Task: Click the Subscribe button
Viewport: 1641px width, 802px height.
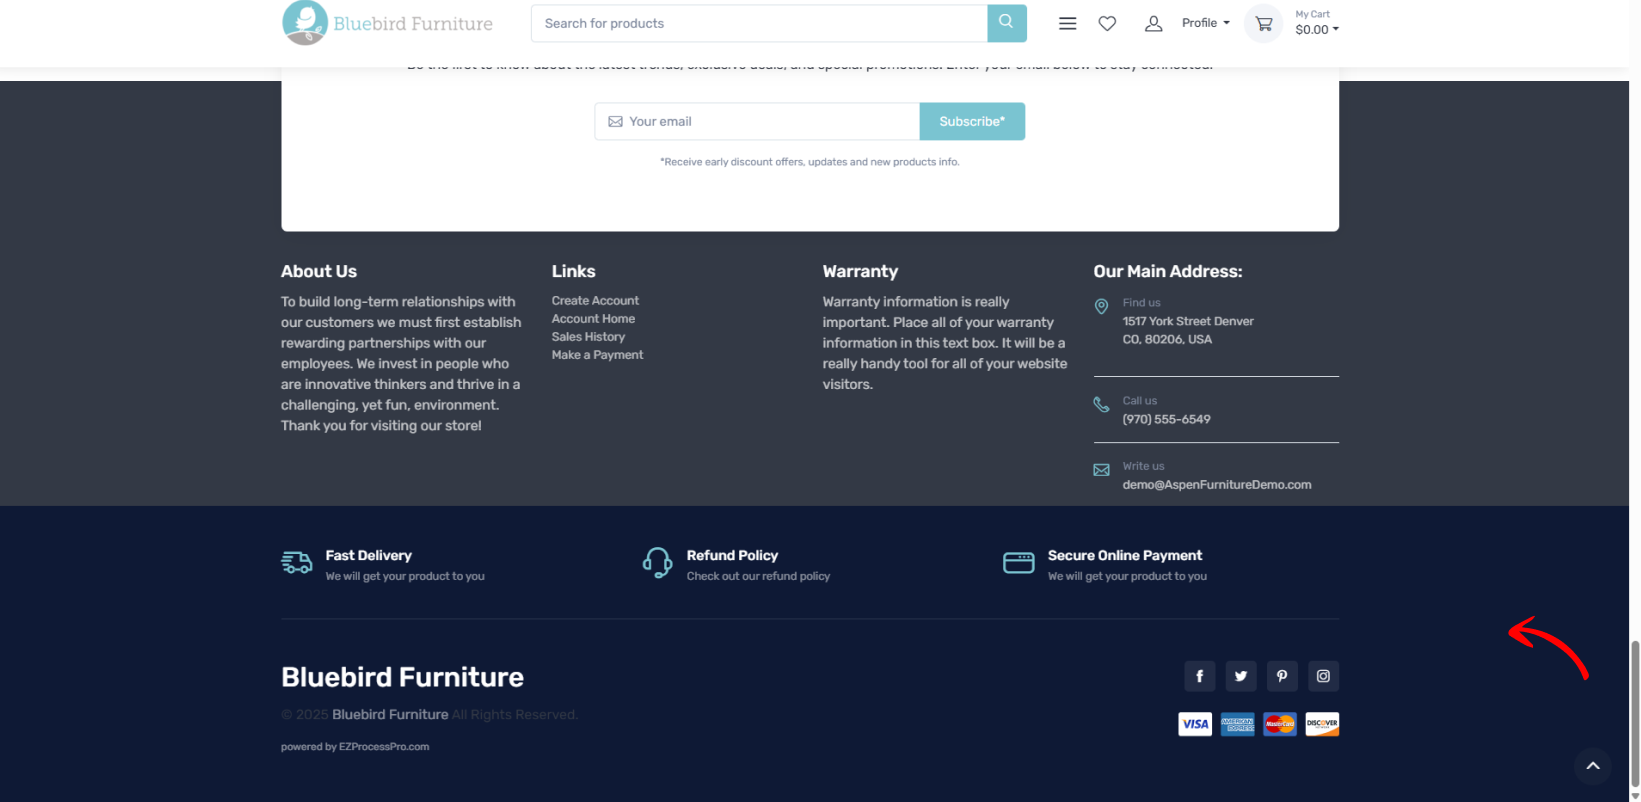Action: (972, 121)
